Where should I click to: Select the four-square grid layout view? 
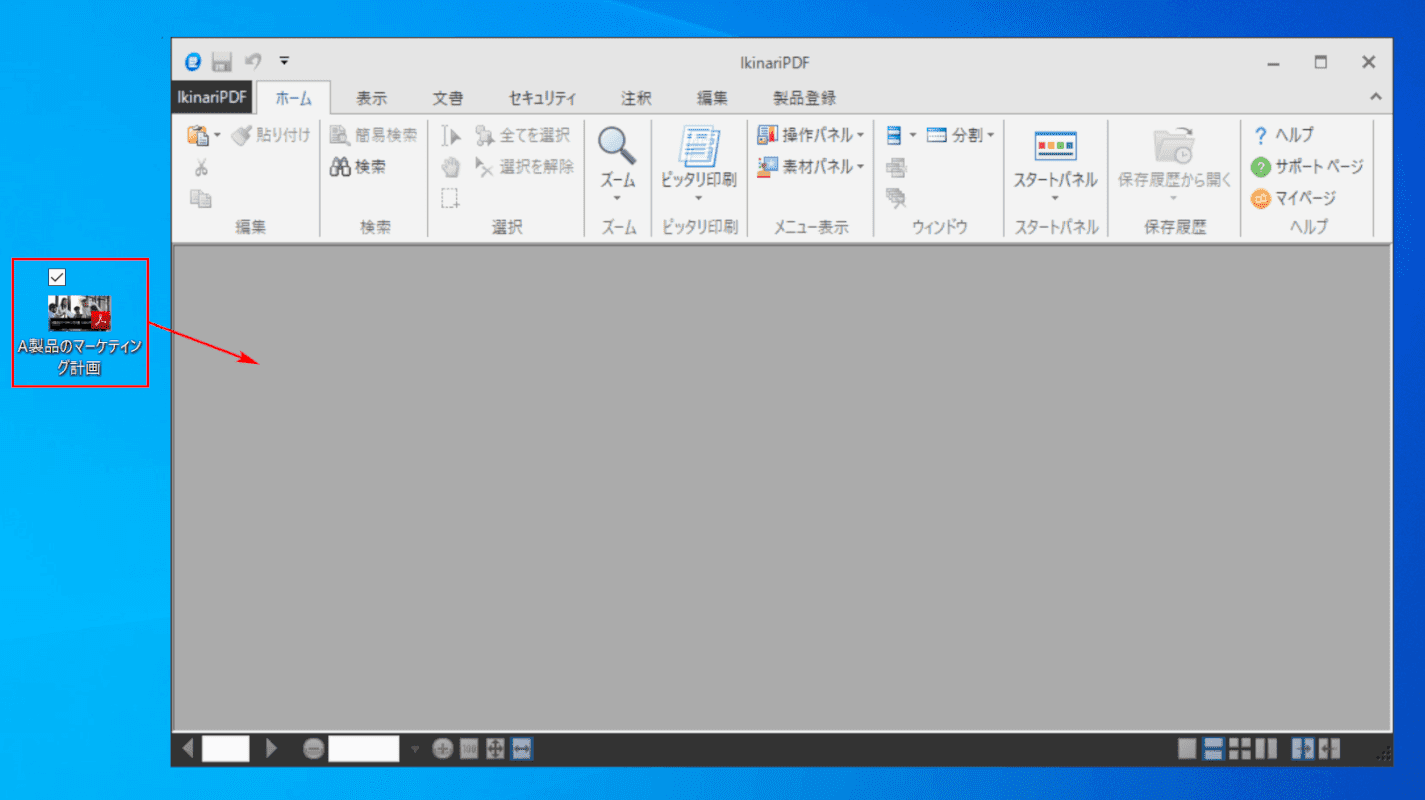point(1240,748)
